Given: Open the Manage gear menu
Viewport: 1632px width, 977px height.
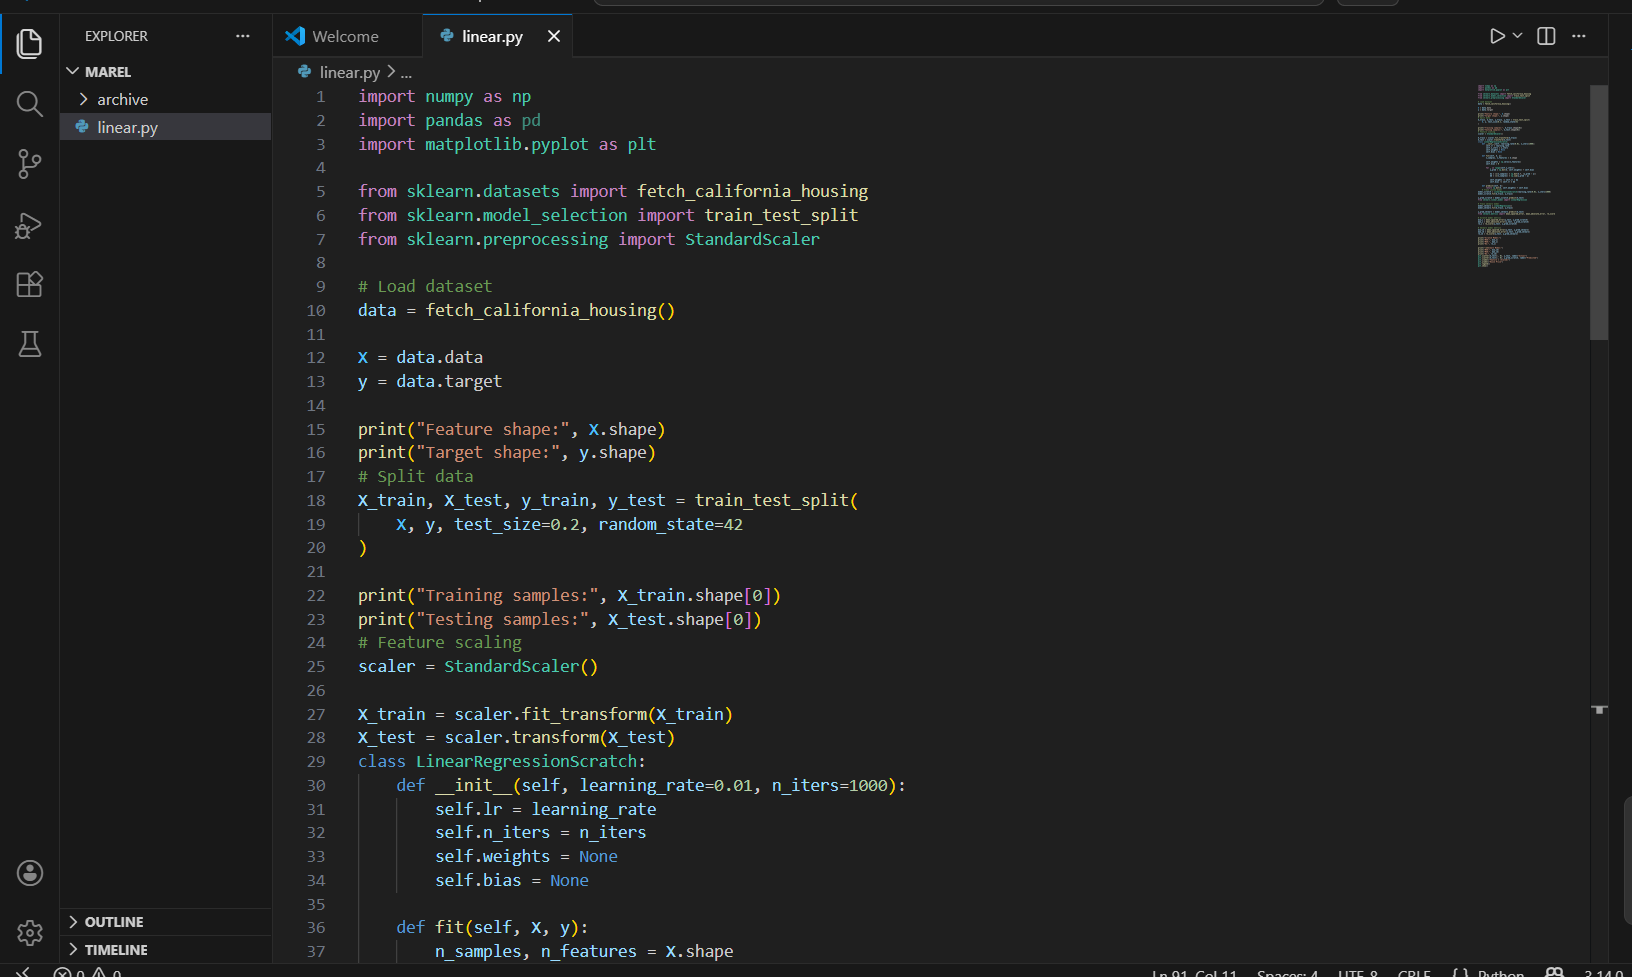Looking at the screenshot, I should pos(30,933).
